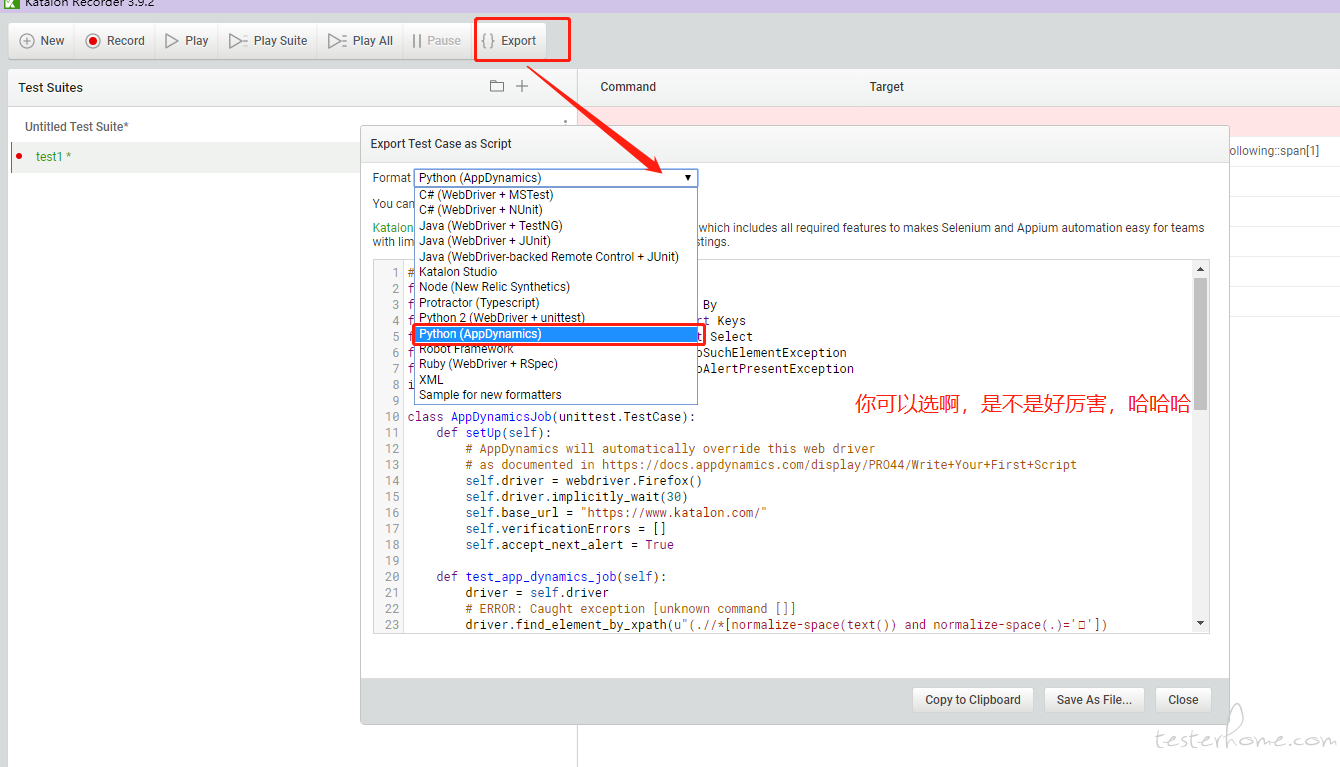1340x767 pixels.
Task: Click Save As File... button
Action: [1094, 700]
